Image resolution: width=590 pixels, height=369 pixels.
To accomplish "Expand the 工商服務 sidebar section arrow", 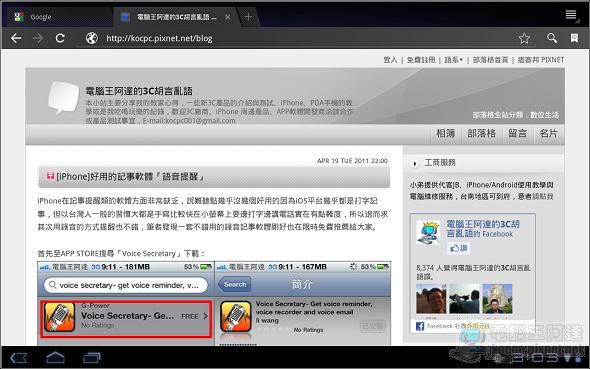I will pyautogui.click(x=415, y=164).
